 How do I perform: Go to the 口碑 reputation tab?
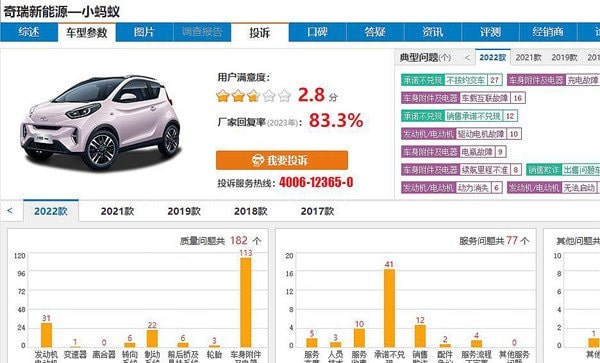point(318,32)
